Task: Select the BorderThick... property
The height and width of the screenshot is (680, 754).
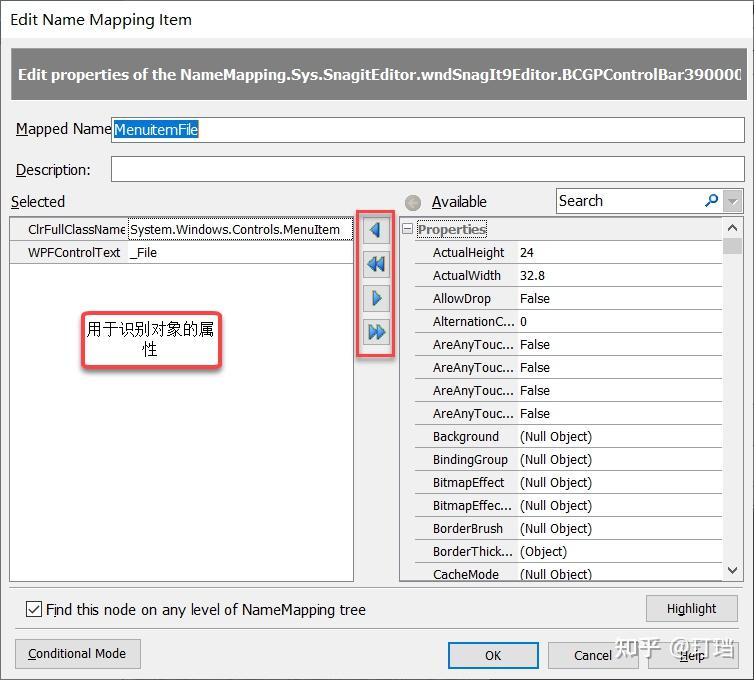Action: (568, 552)
